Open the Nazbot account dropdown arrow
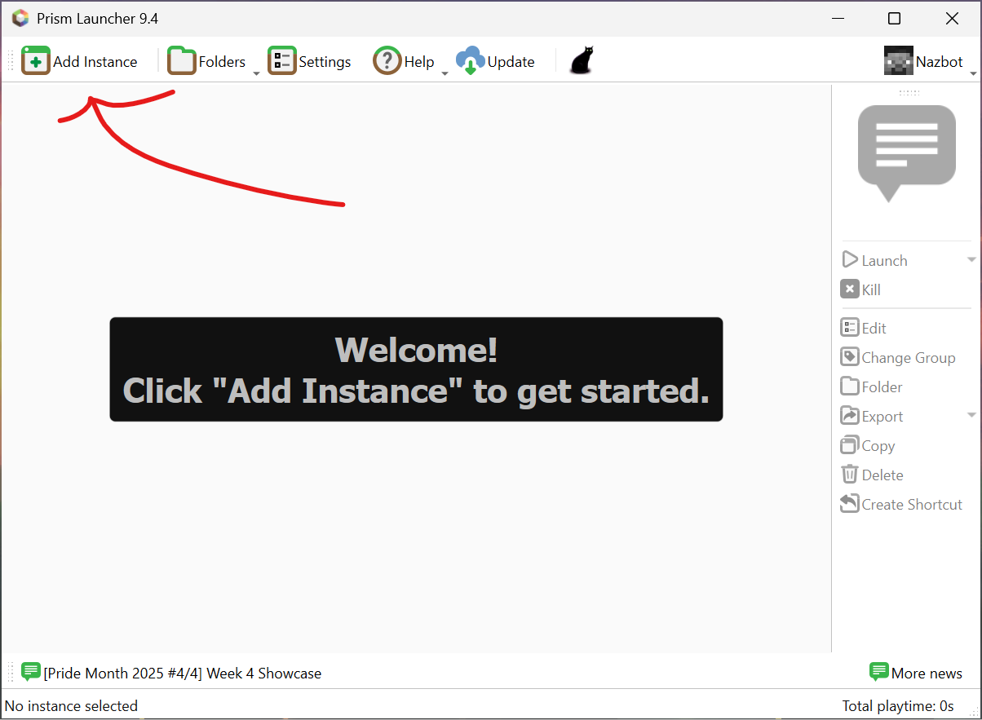 (973, 73)
